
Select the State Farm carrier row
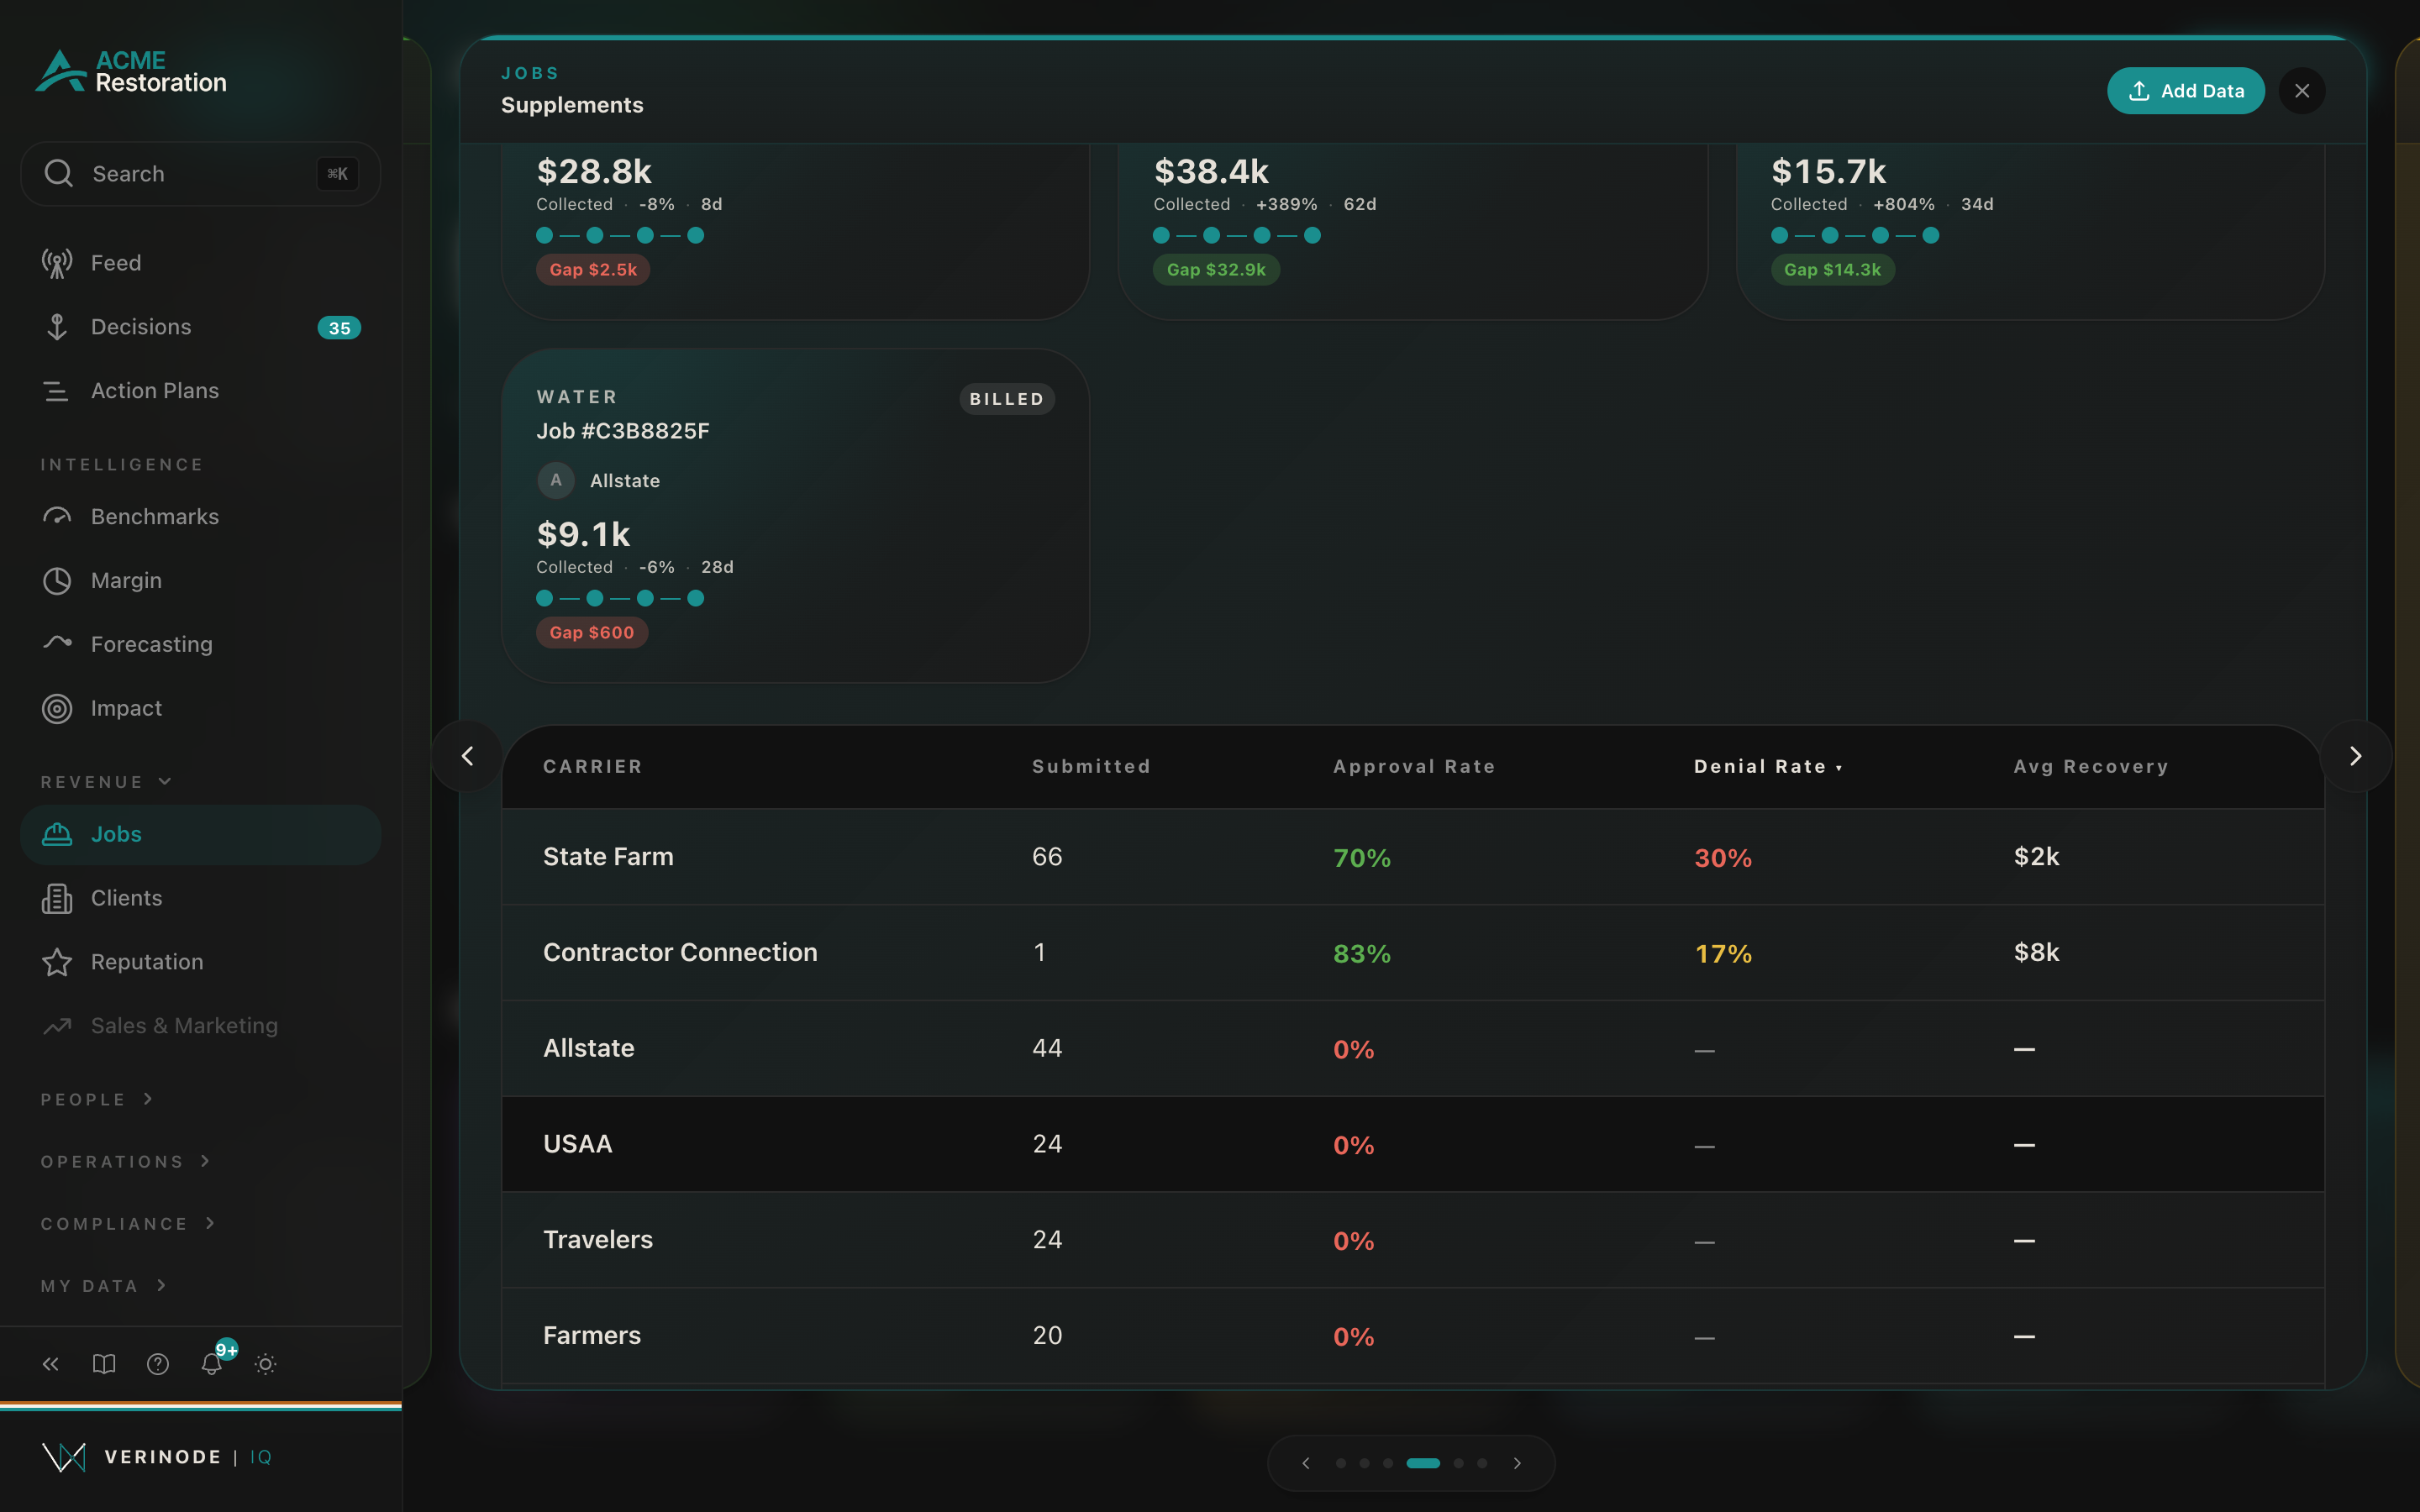(1413, 857)
